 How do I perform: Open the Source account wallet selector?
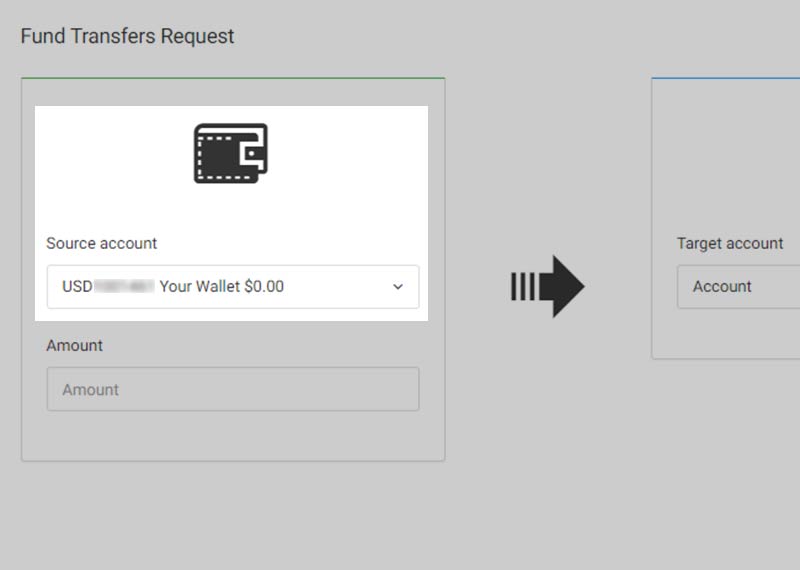click(x=232, y=287)
